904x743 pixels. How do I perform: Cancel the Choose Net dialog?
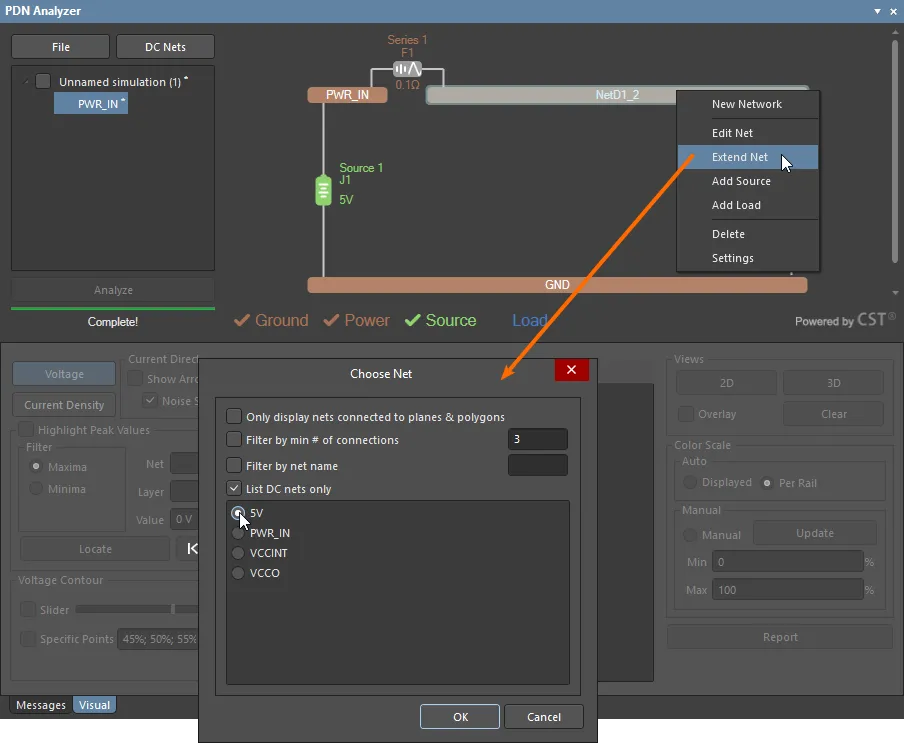pyautogui.click(x=544, y=716)
